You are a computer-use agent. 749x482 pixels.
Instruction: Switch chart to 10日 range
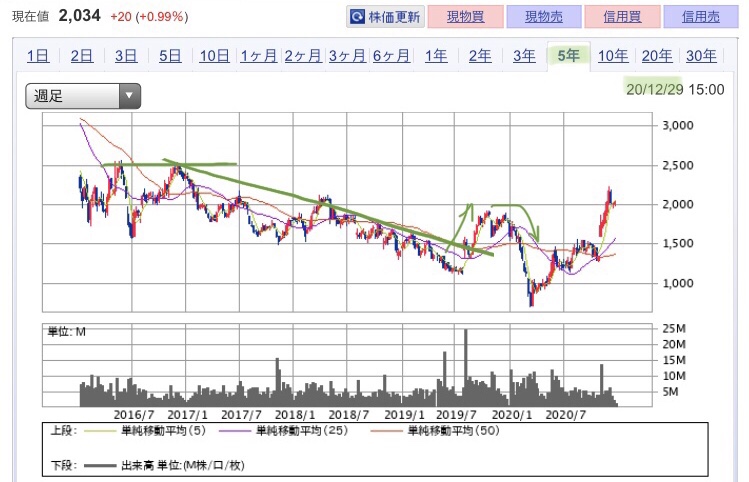click(214, 56)
